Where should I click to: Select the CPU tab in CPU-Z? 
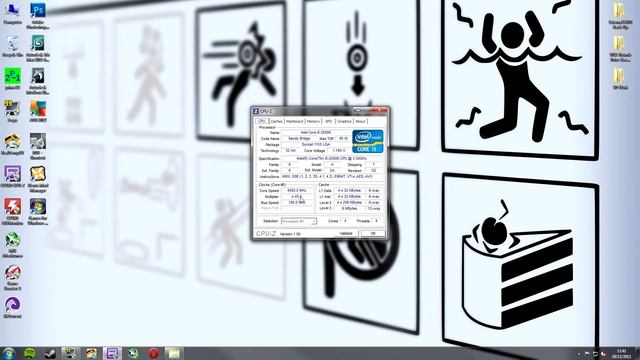coord(262,121)
